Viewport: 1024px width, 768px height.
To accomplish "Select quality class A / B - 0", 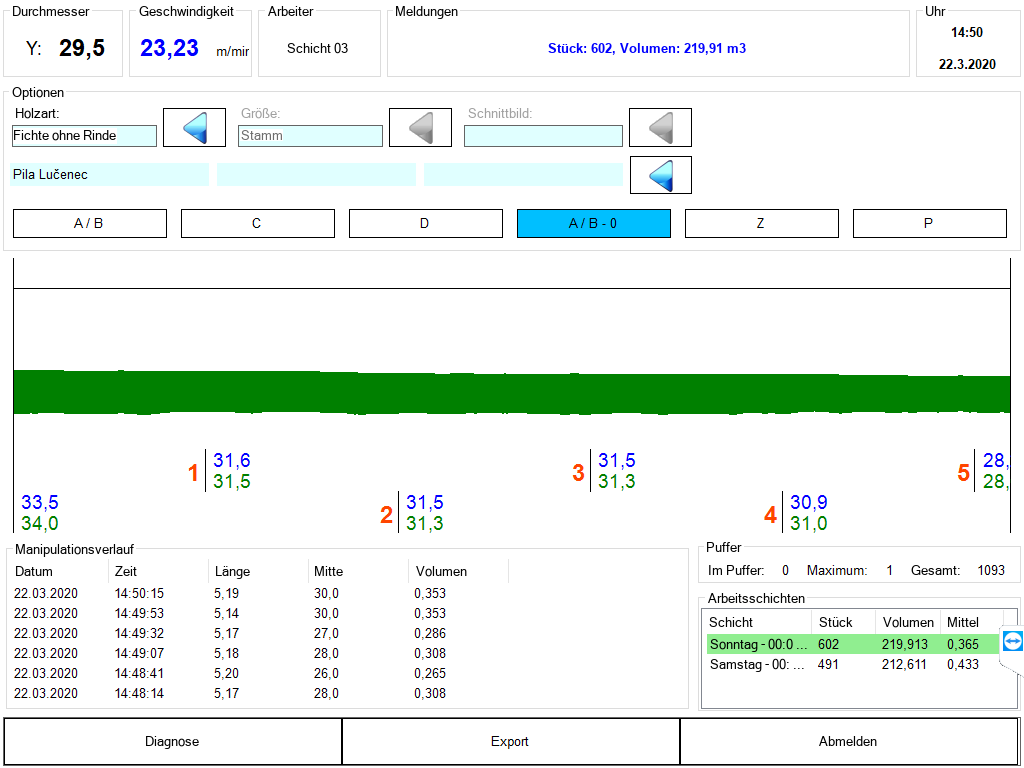I will 594,223.
